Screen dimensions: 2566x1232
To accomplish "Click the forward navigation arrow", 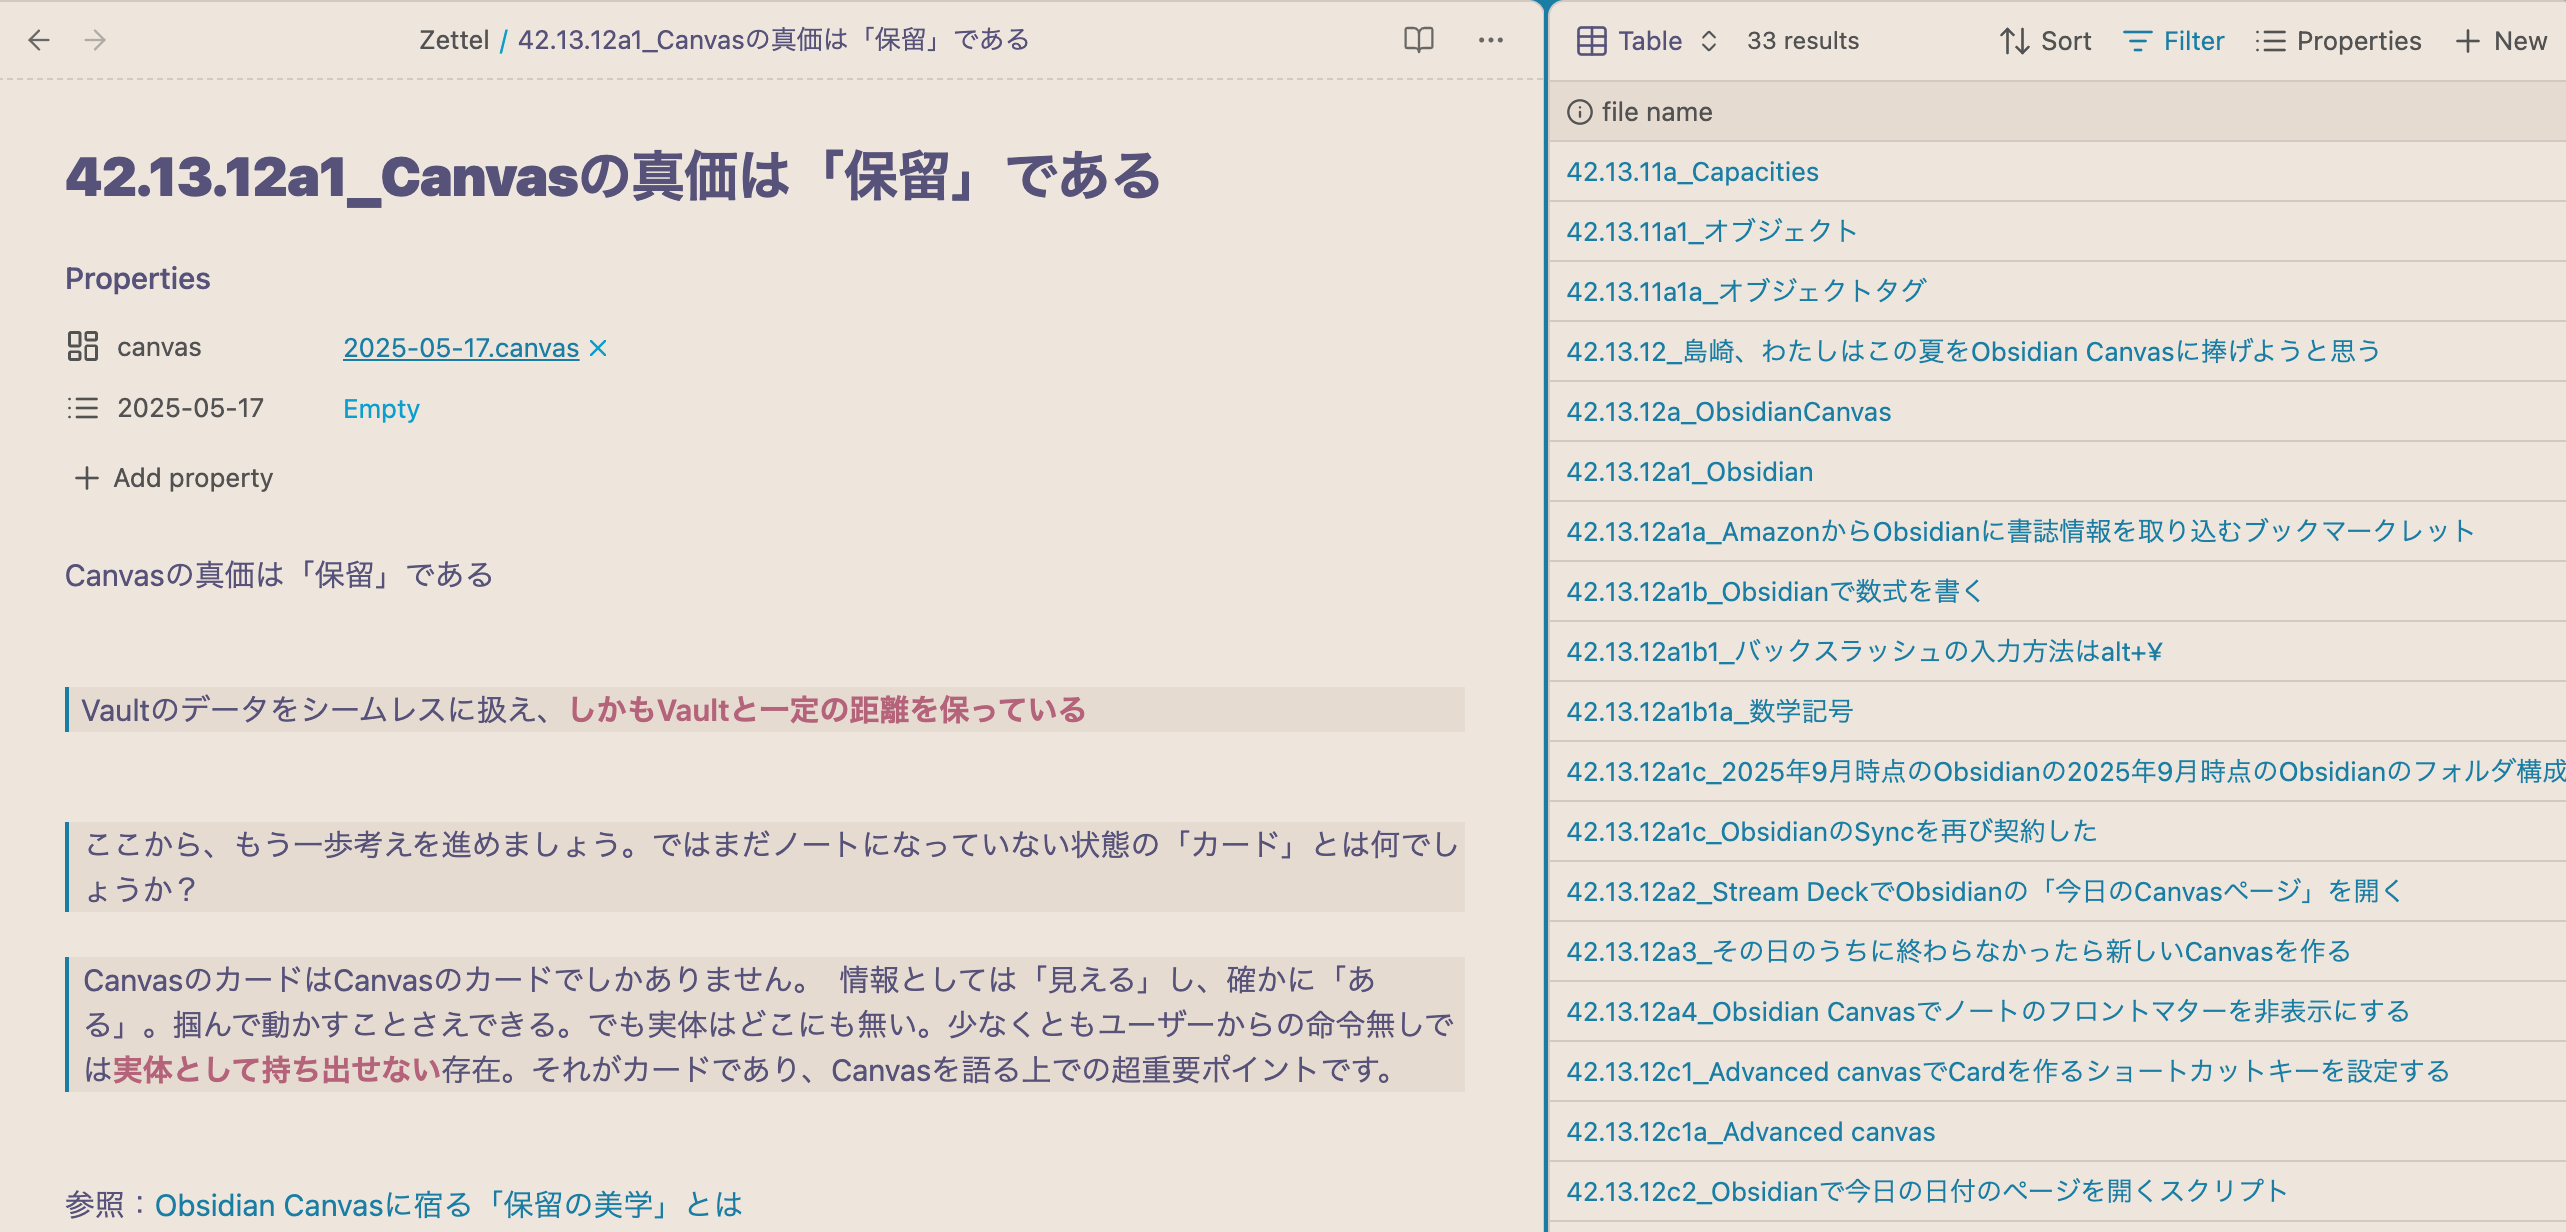I will coord(95,40).
